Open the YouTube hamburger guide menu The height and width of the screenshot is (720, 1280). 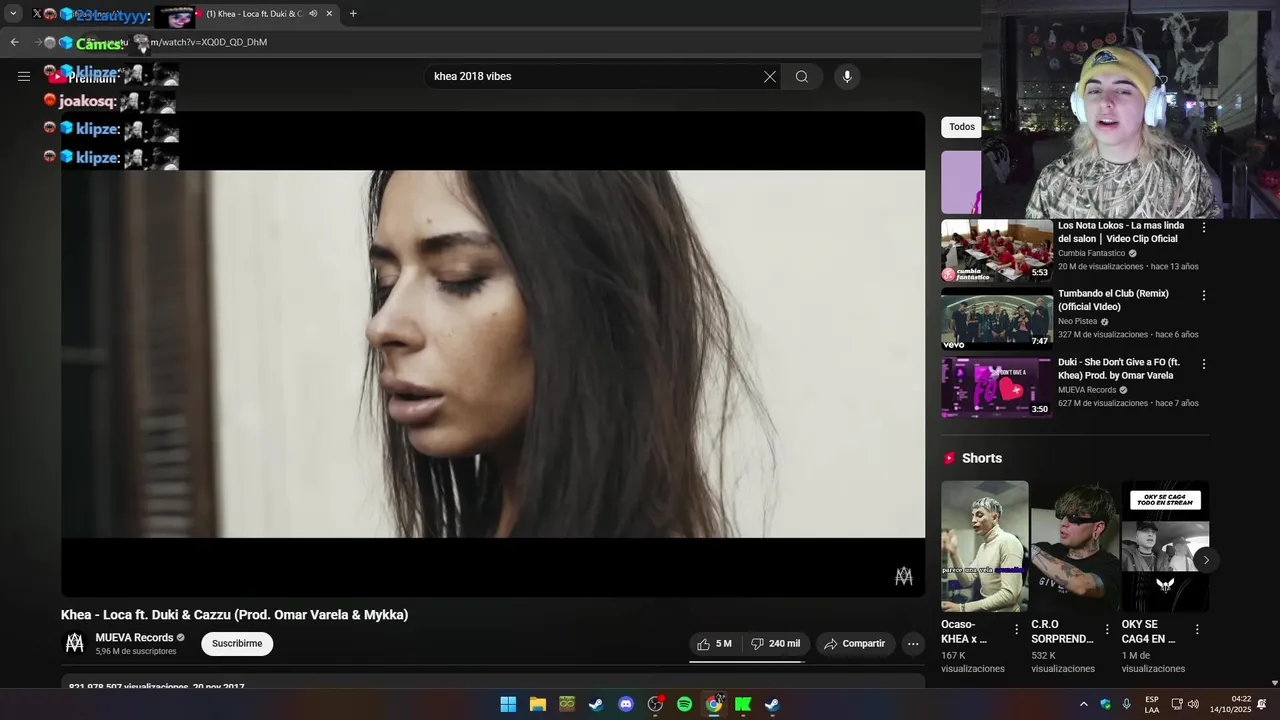pos(24,76)
